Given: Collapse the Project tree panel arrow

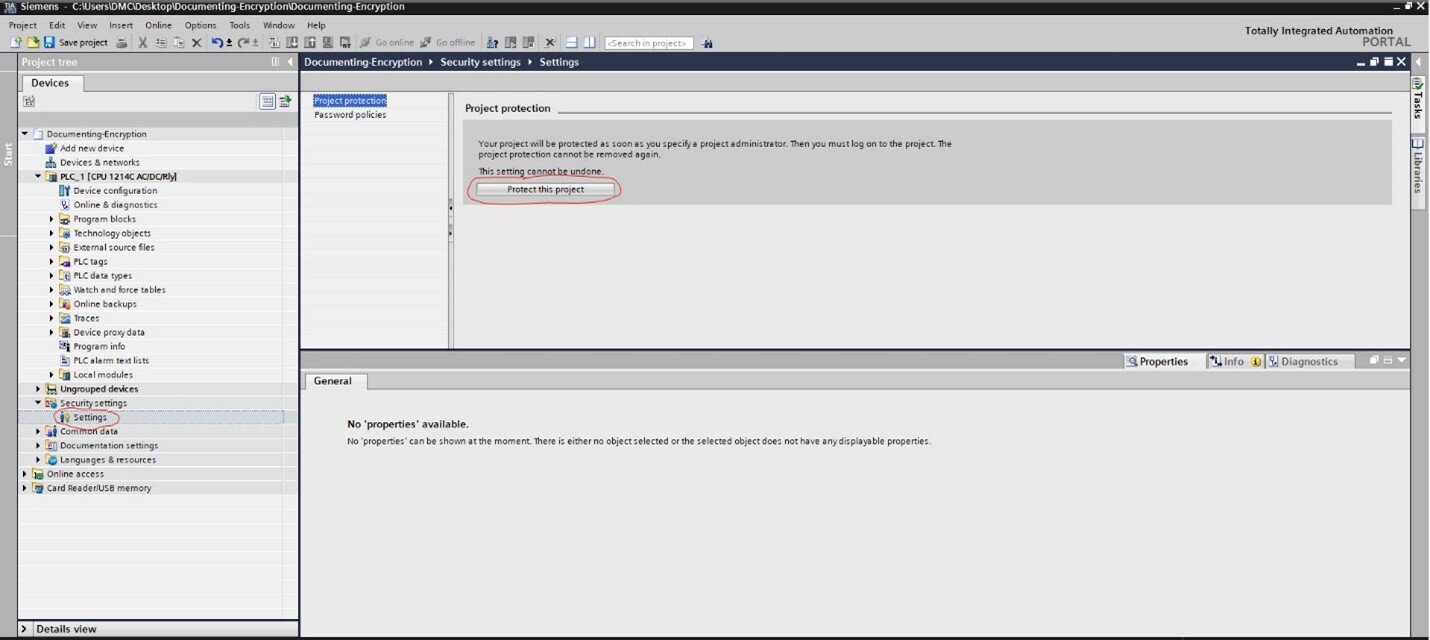Looking at the screenshot, I should coord(291,62).
